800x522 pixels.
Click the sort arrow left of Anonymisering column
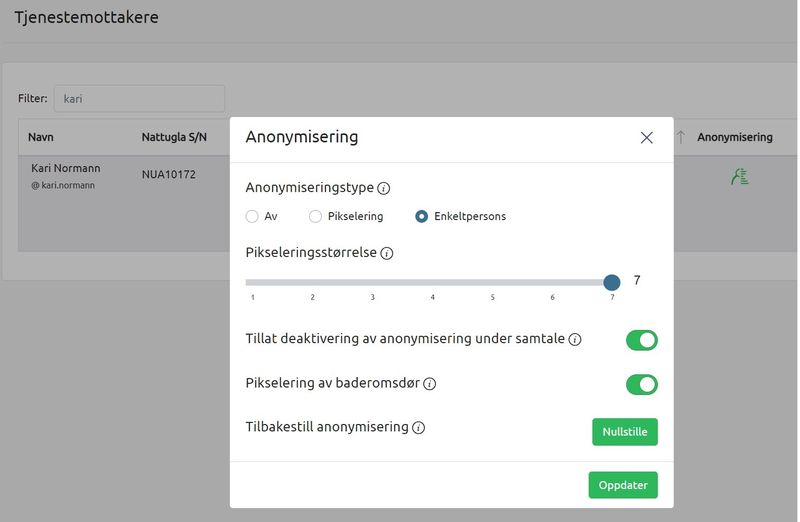tap(681, 138)
